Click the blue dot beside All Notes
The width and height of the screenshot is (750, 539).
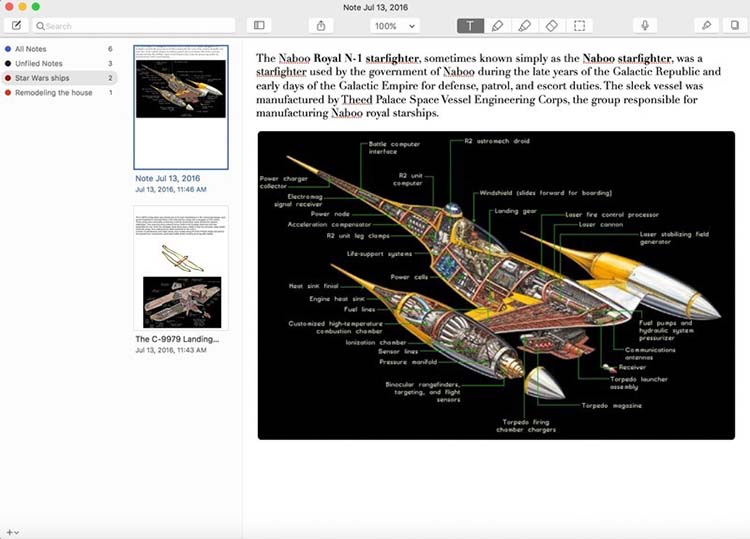tap(8, 49)
